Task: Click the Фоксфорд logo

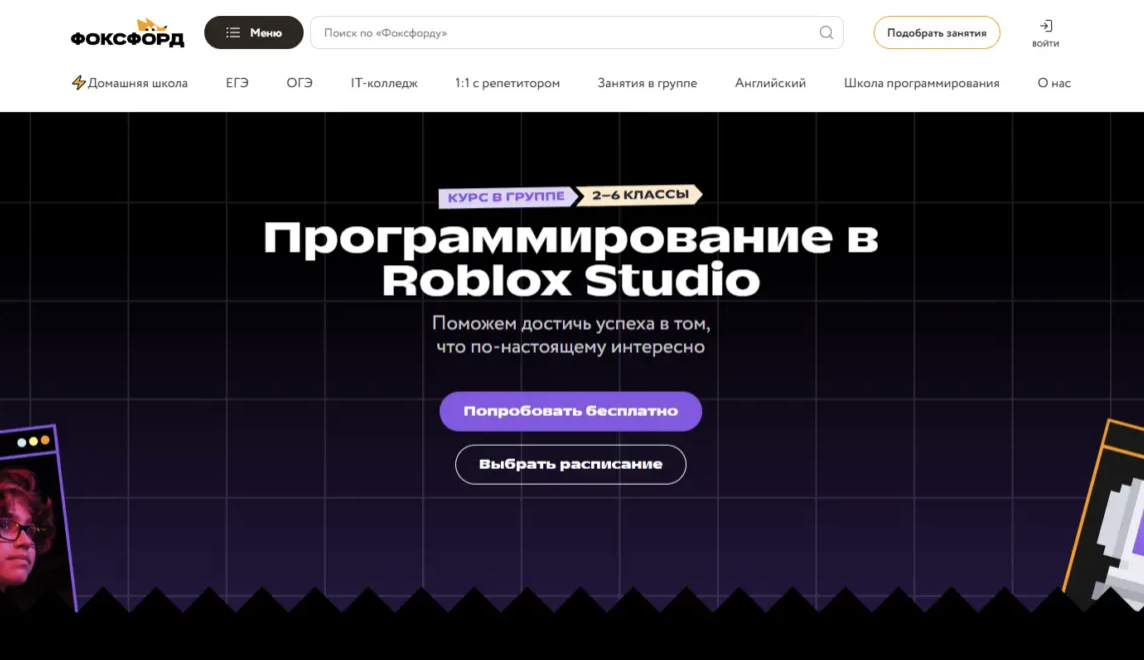Action: [x=127, y=33]
